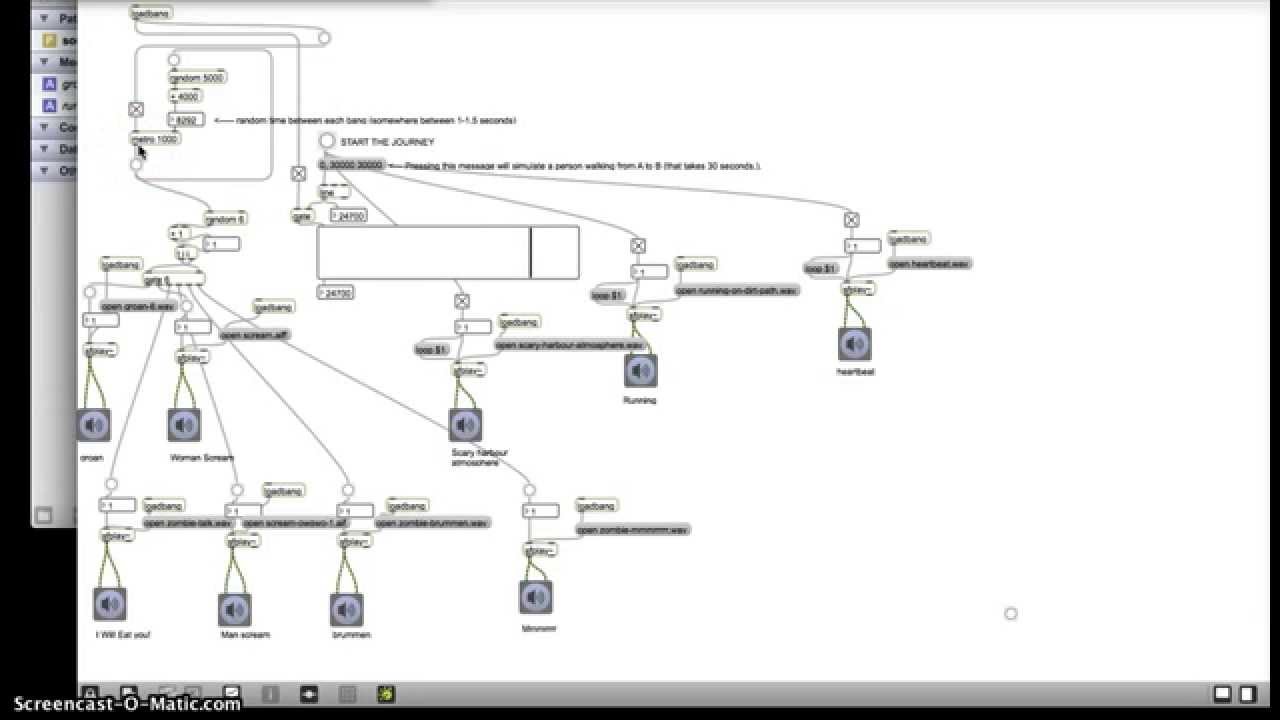
Task: Click the bang button below 'metro 1000'
Action: coord(137,164)
